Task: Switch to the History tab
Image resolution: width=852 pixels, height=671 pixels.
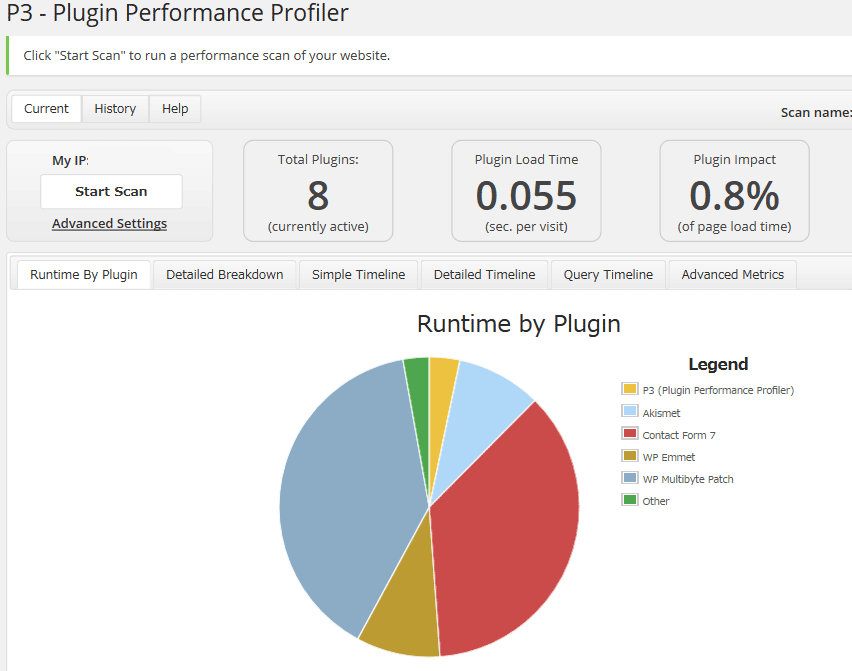Action: pyautogui.click(x=115, y=109)
